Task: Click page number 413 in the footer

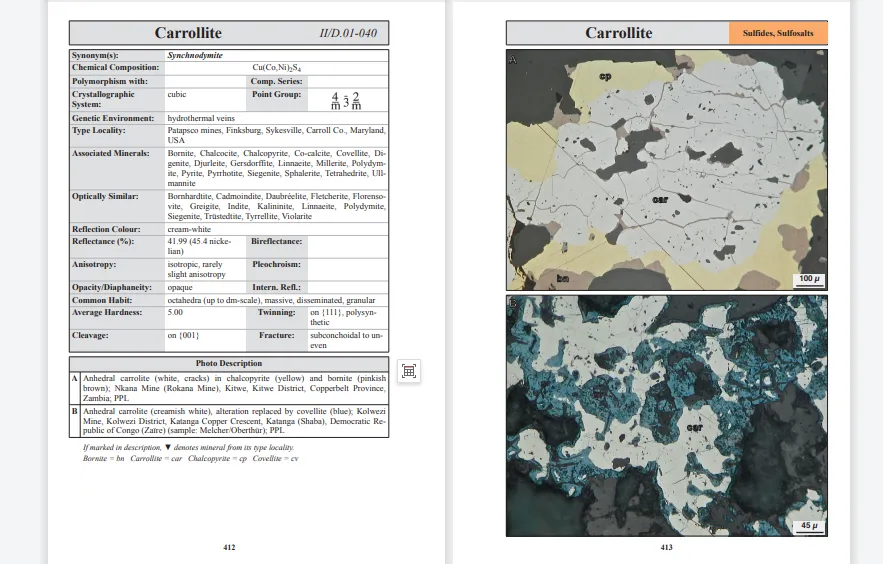Action: pyautogui.click(x=666, y=547)
